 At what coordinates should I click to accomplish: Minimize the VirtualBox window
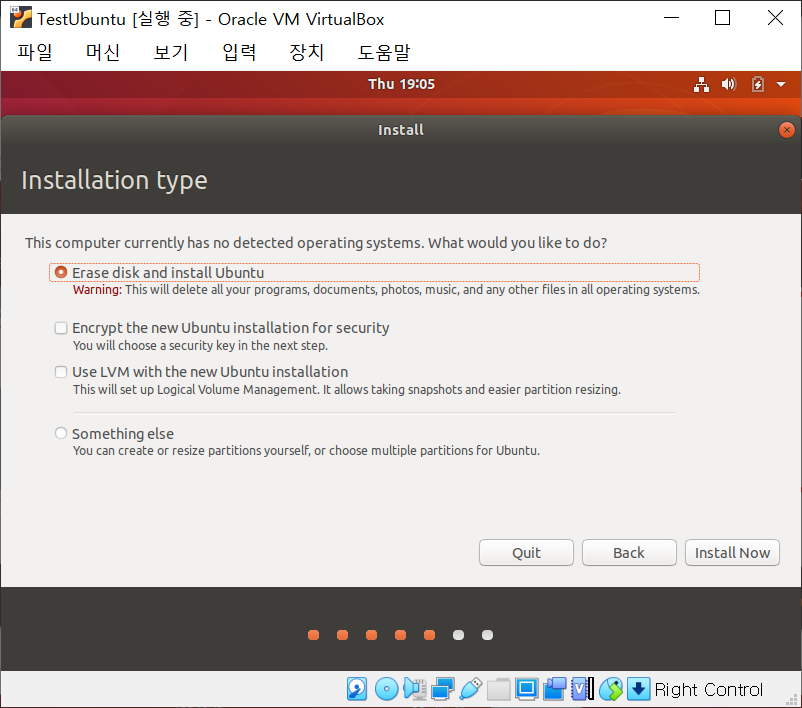(671, 18)
